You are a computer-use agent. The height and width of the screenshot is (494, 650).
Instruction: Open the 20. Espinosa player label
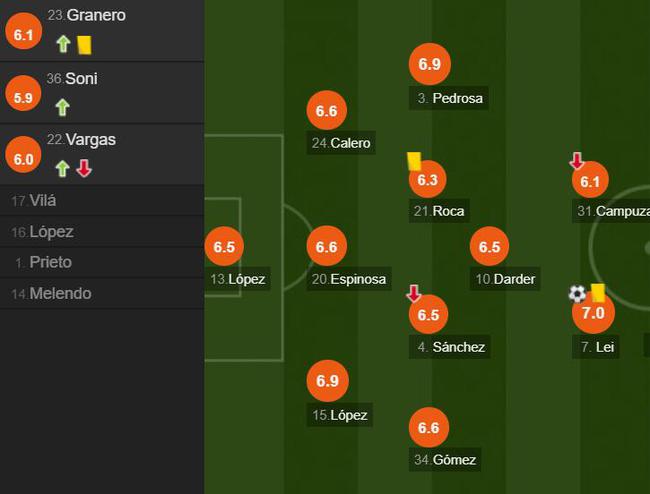[349, 279]
